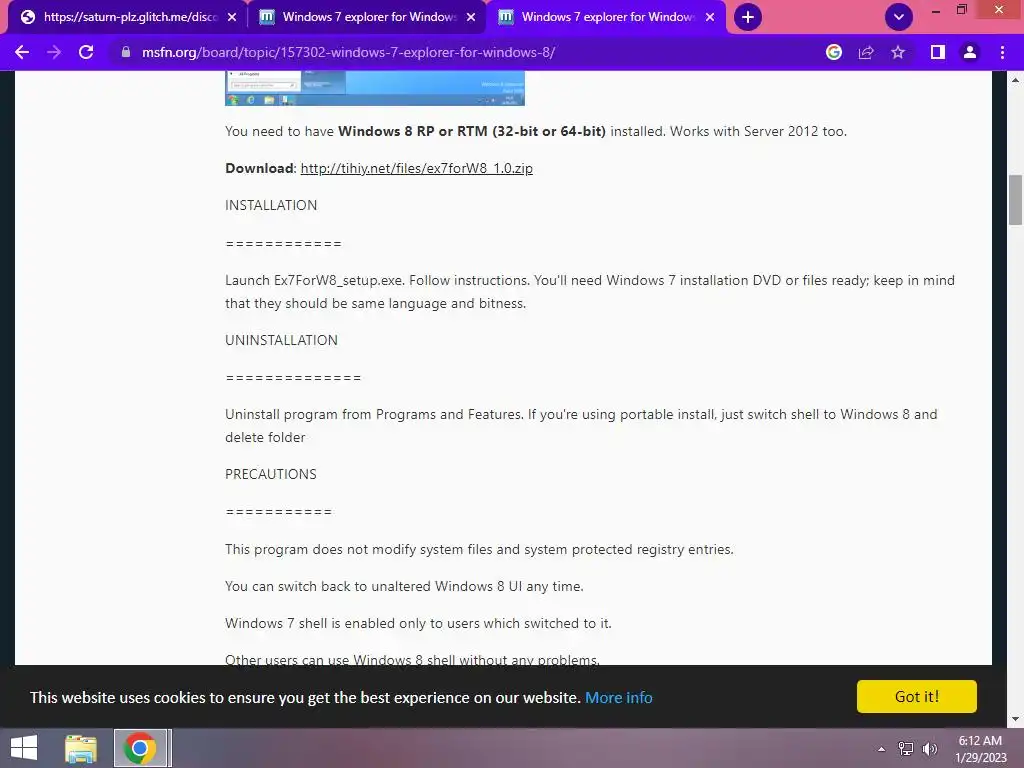Click the scrollbar down arrow
The width and height of the screenshot is (1024, 768).
(x=1015, y=720)
